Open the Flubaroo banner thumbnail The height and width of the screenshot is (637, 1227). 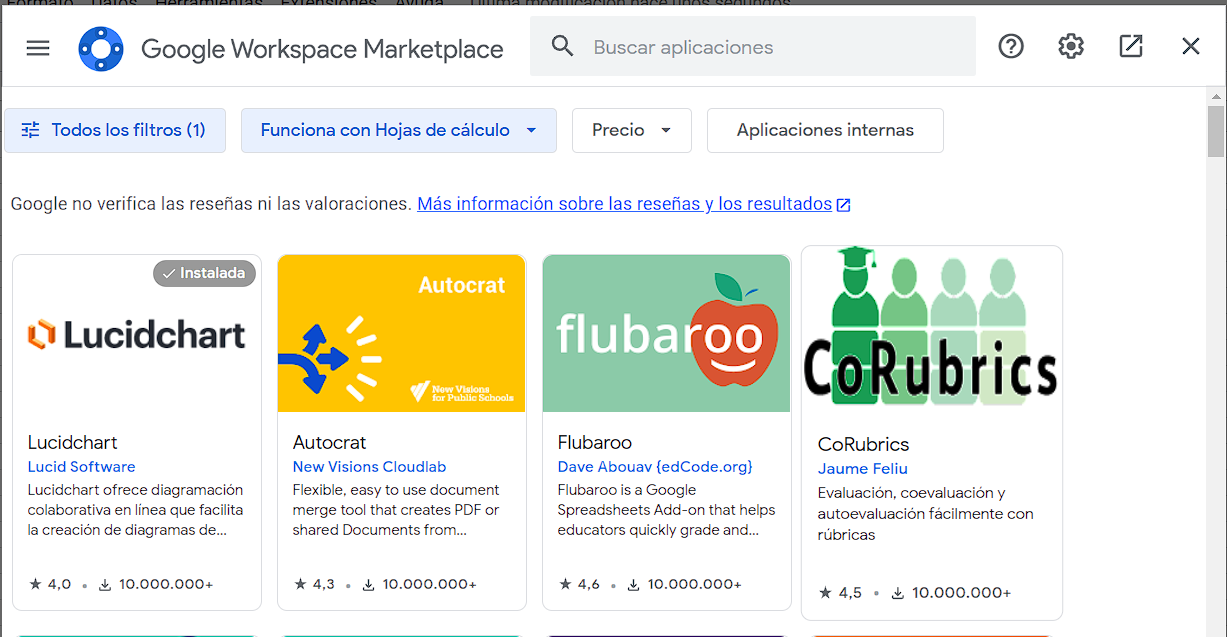click(x=666, y=334)
